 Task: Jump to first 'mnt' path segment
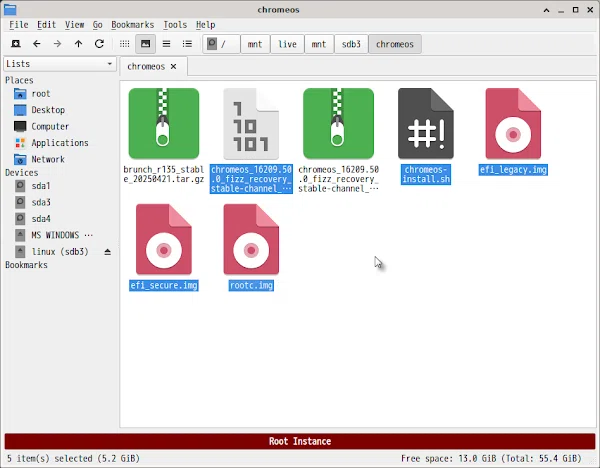pos(255,44)
